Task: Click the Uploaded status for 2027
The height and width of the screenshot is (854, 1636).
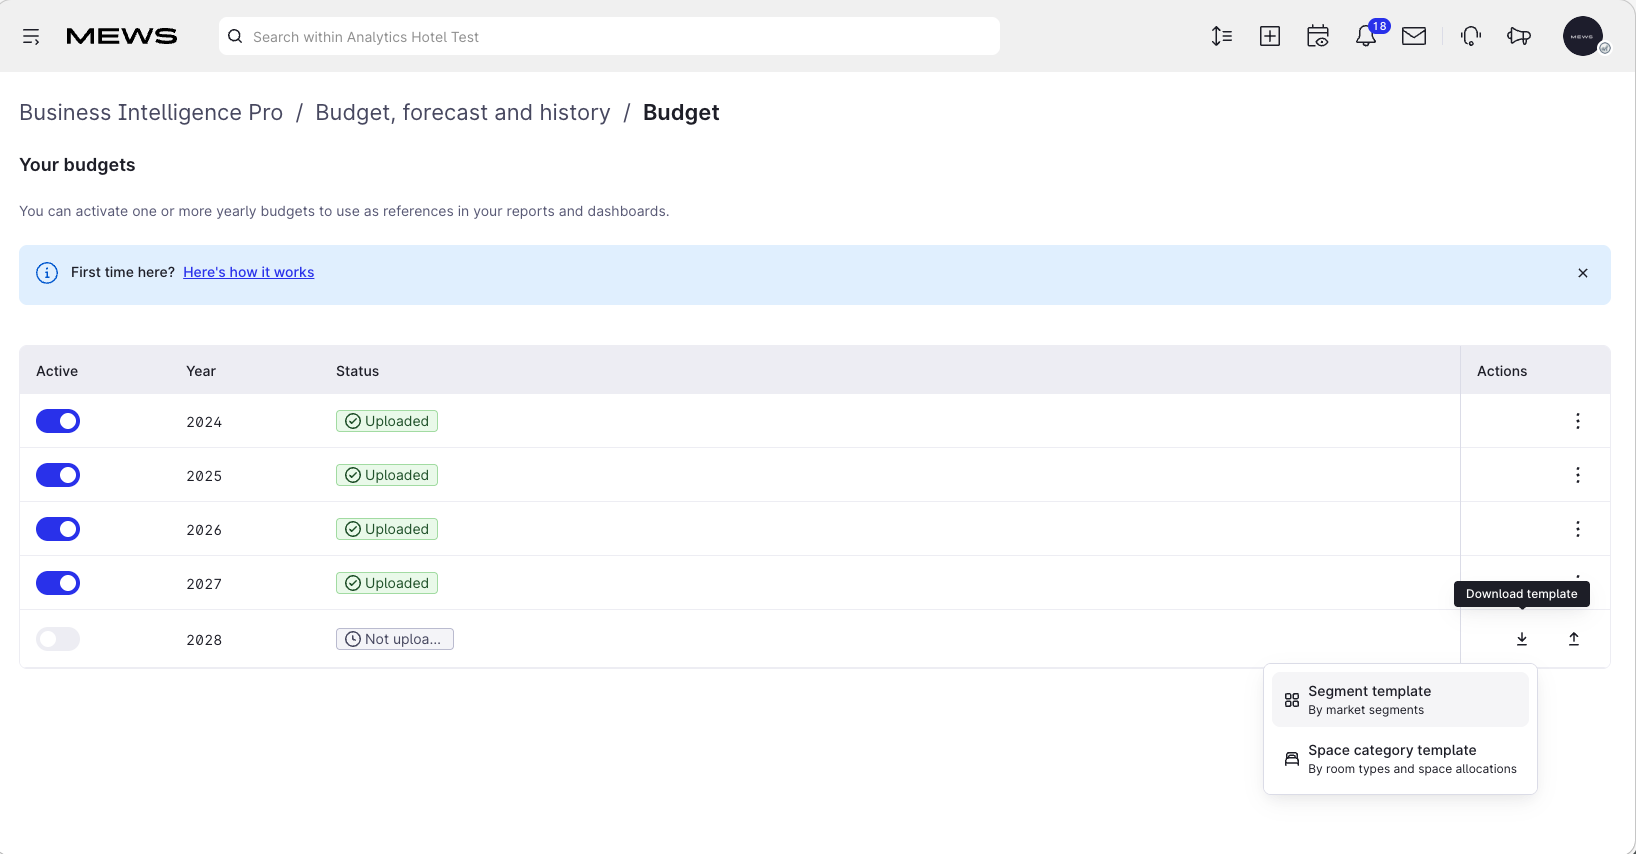Action: (387, 583)
